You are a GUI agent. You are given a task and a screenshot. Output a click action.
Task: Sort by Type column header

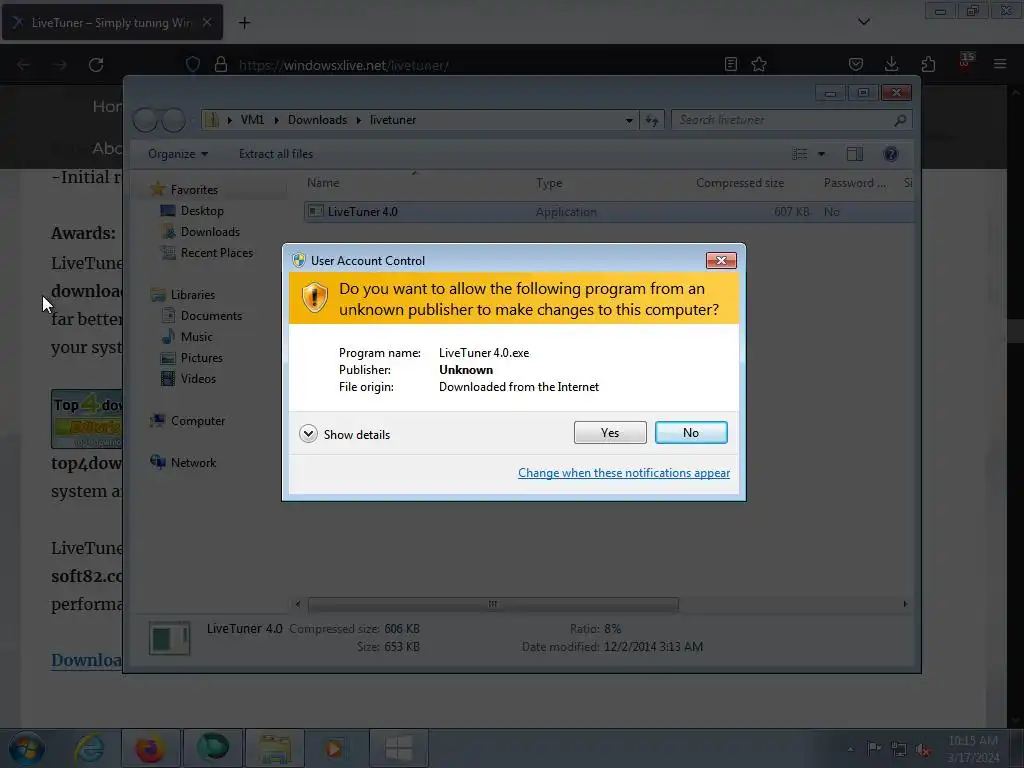tap(549, 183)
